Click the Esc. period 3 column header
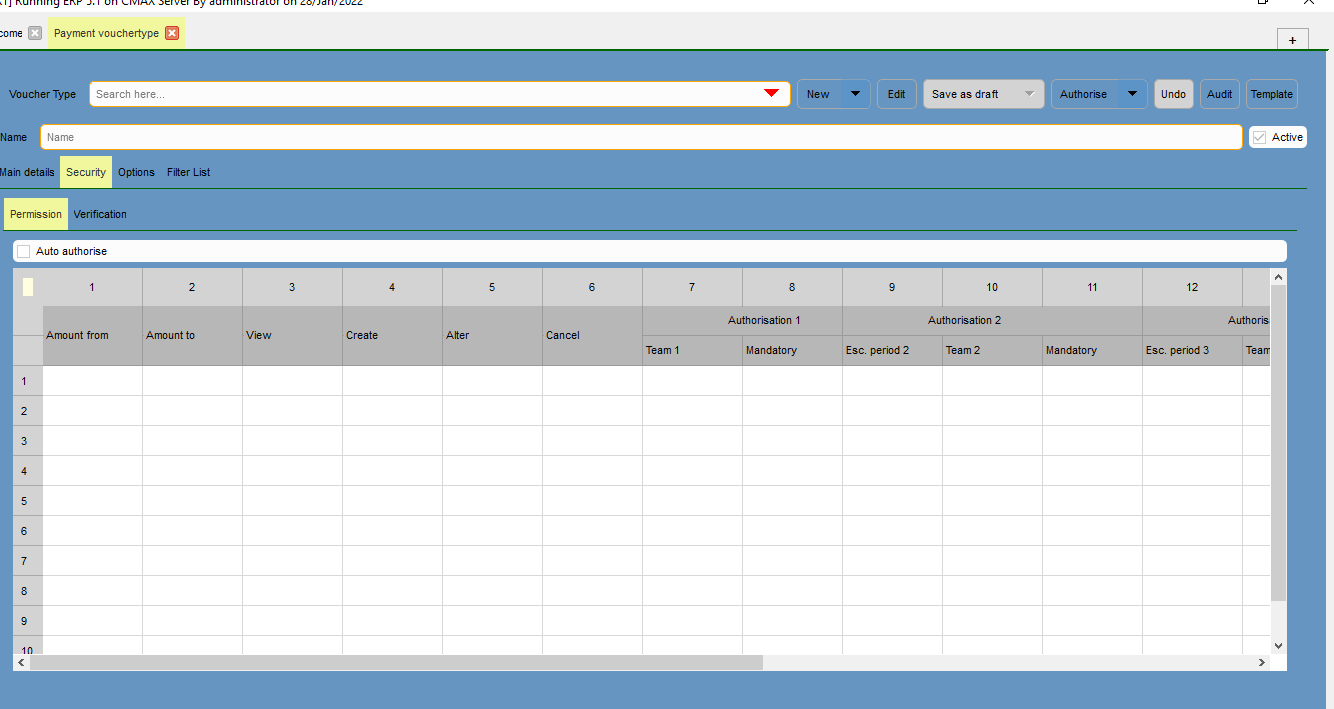 (x=1192, y=350)
